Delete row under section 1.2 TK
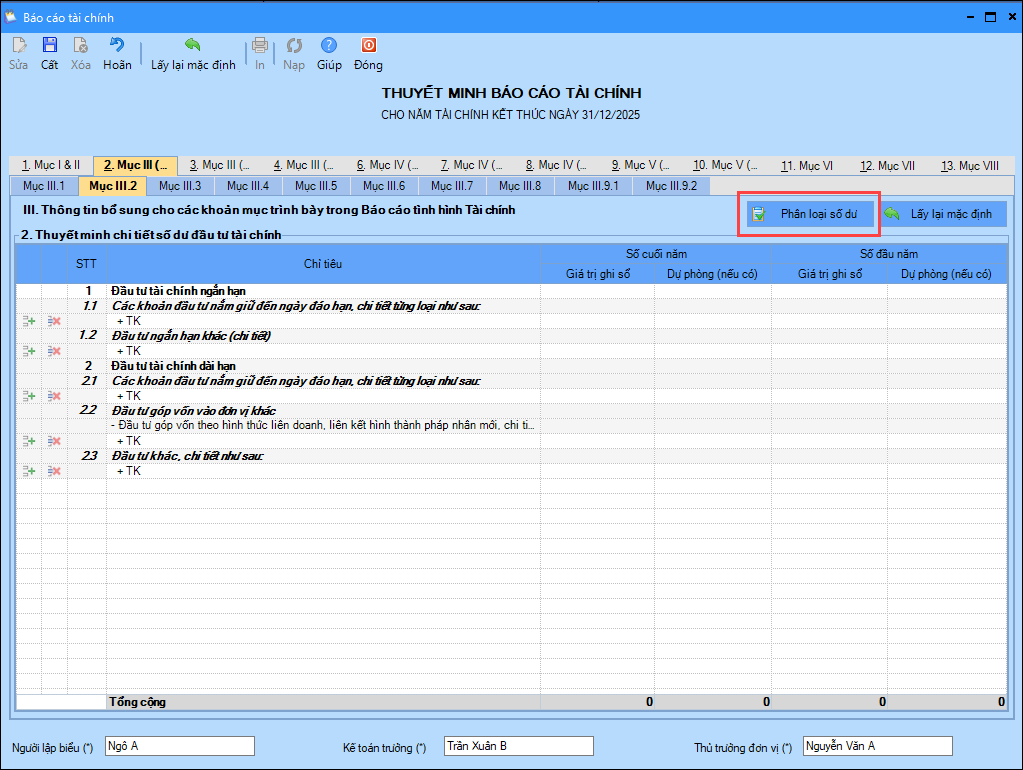1023x770 pixels. (55, 351)
